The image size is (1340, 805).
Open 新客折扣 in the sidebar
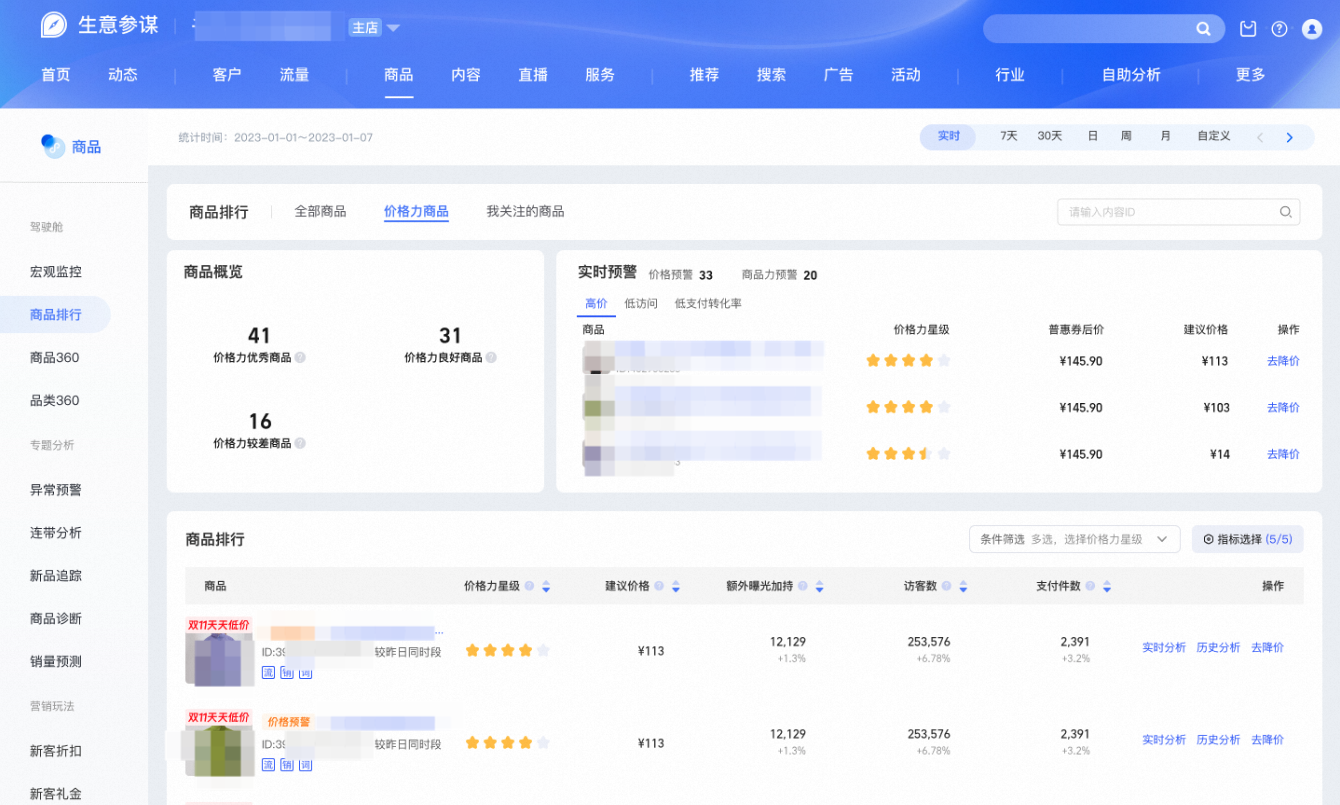point(56,750)
